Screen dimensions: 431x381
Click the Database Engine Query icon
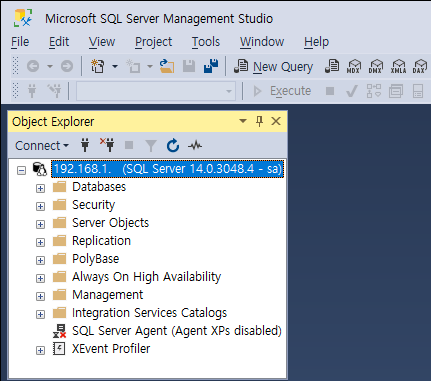[x=332, y=66]
